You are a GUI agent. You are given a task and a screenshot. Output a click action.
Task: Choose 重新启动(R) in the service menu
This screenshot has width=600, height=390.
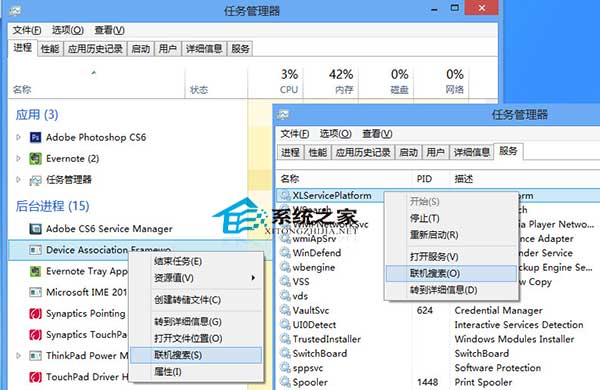(x=452, y=235)
